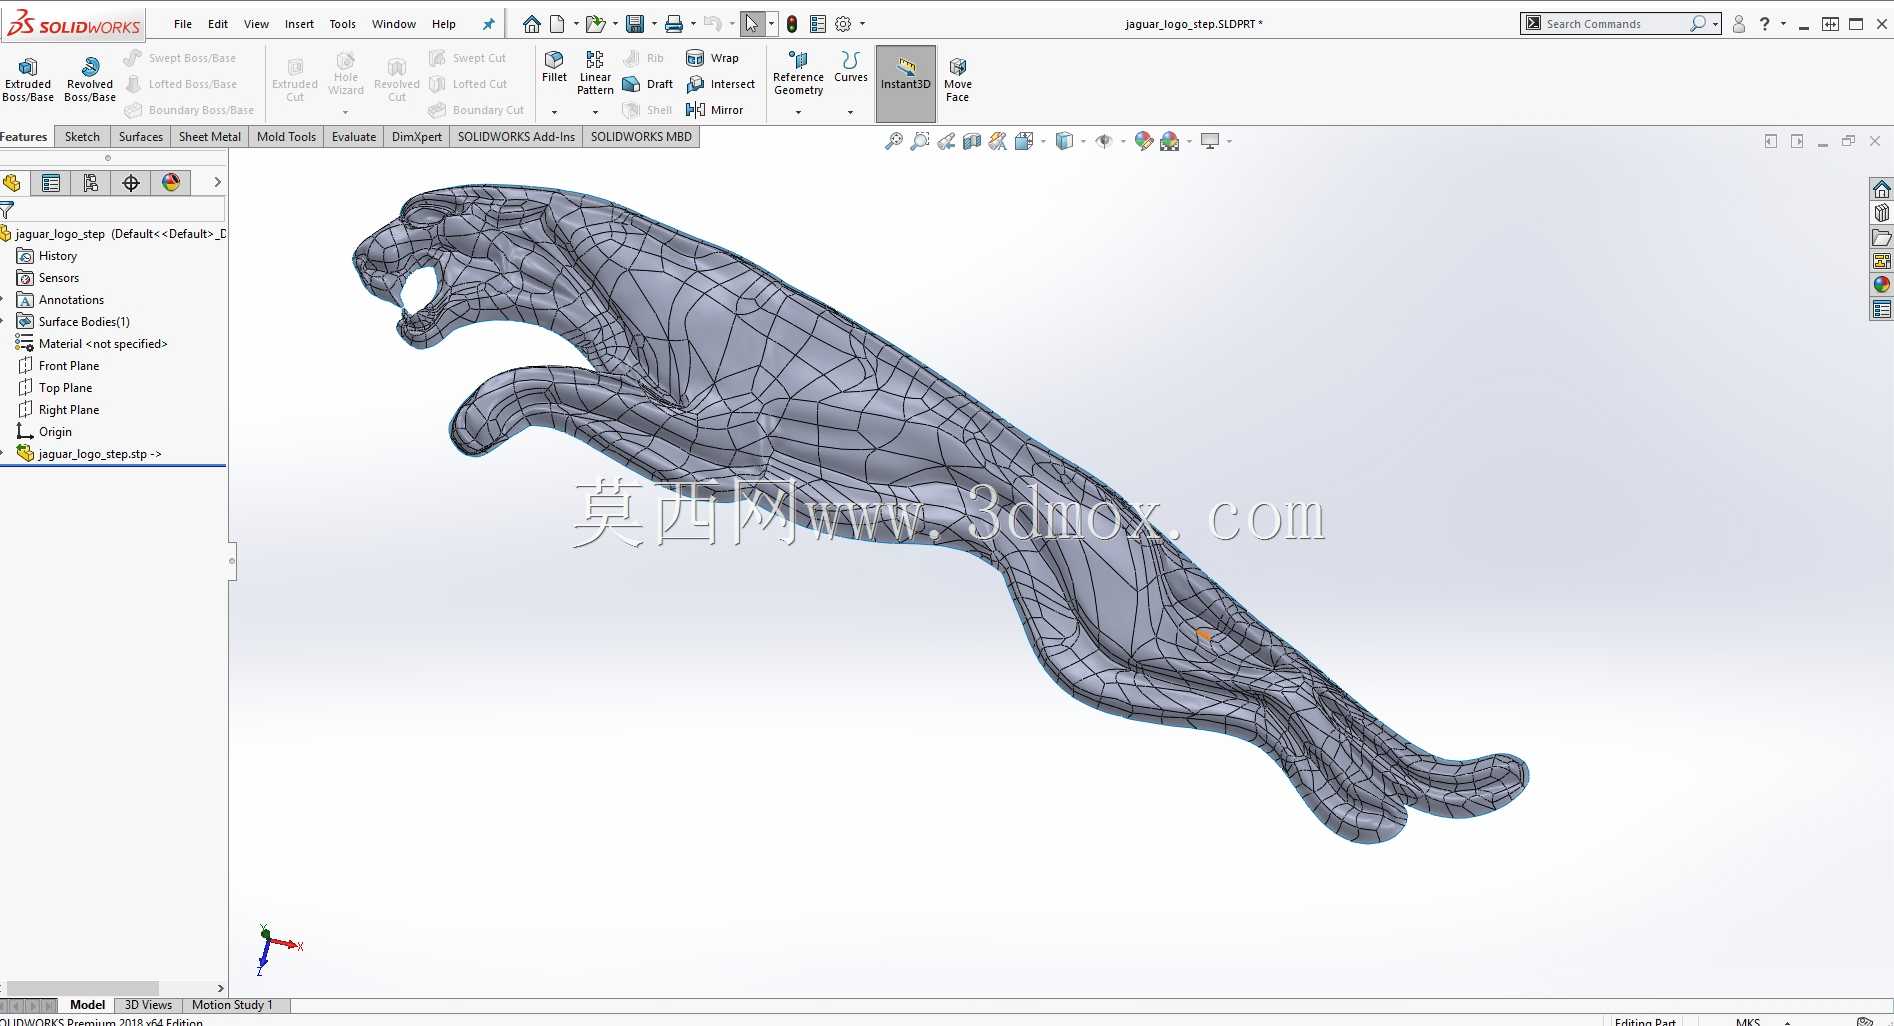Switch to the Motion Study 1 tab

tap(232, 1005)
